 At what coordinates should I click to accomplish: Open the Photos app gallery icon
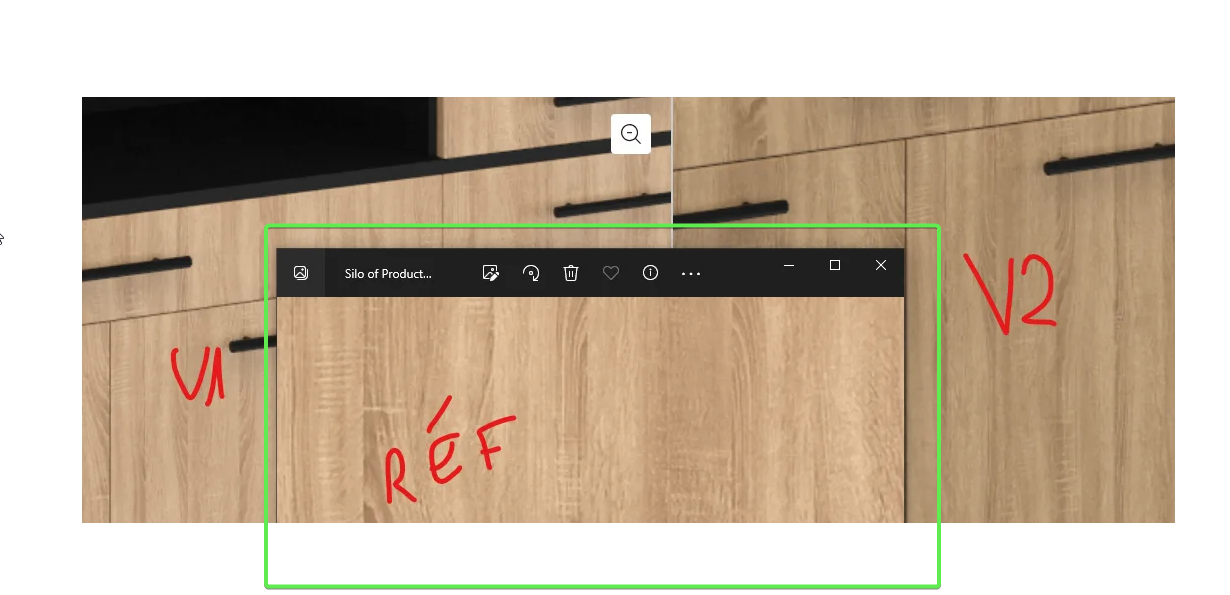click(x=301, y=273)
